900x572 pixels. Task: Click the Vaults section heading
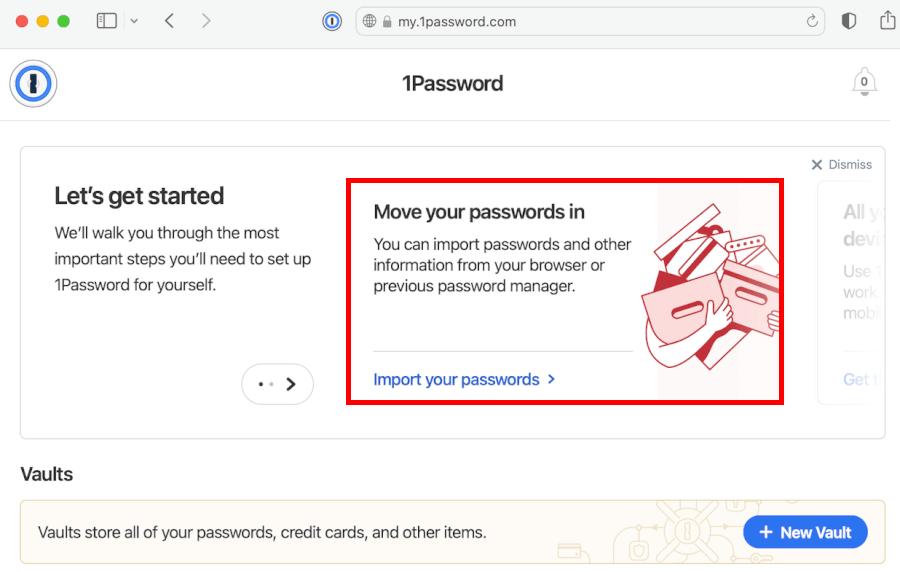47,474
